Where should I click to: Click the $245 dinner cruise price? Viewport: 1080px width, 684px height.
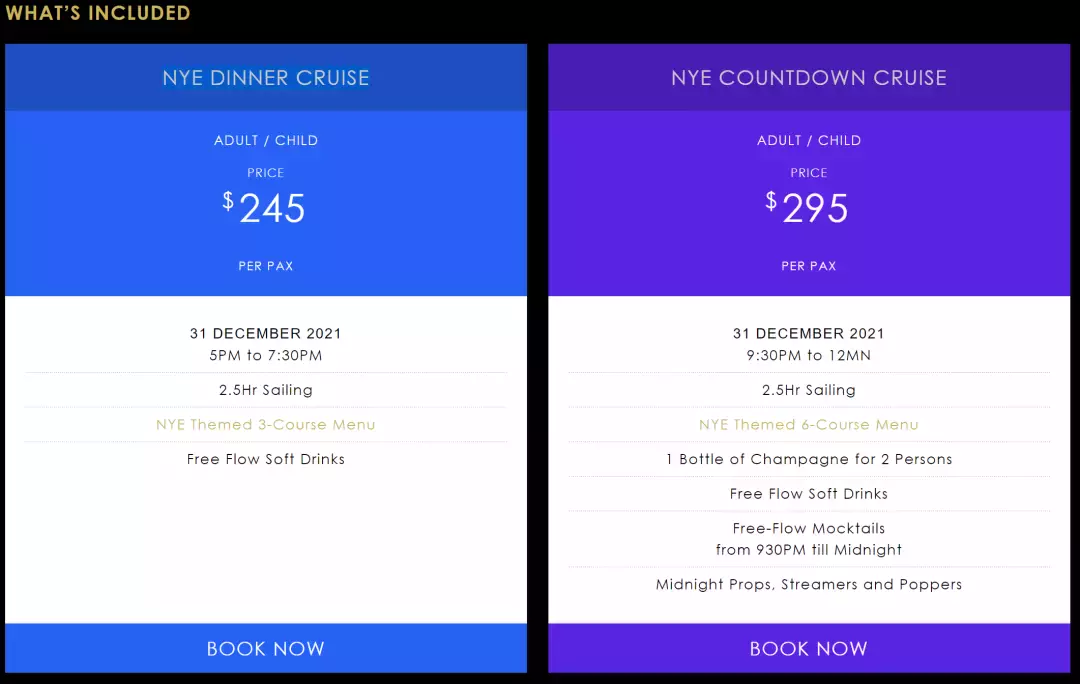[265, 208]
